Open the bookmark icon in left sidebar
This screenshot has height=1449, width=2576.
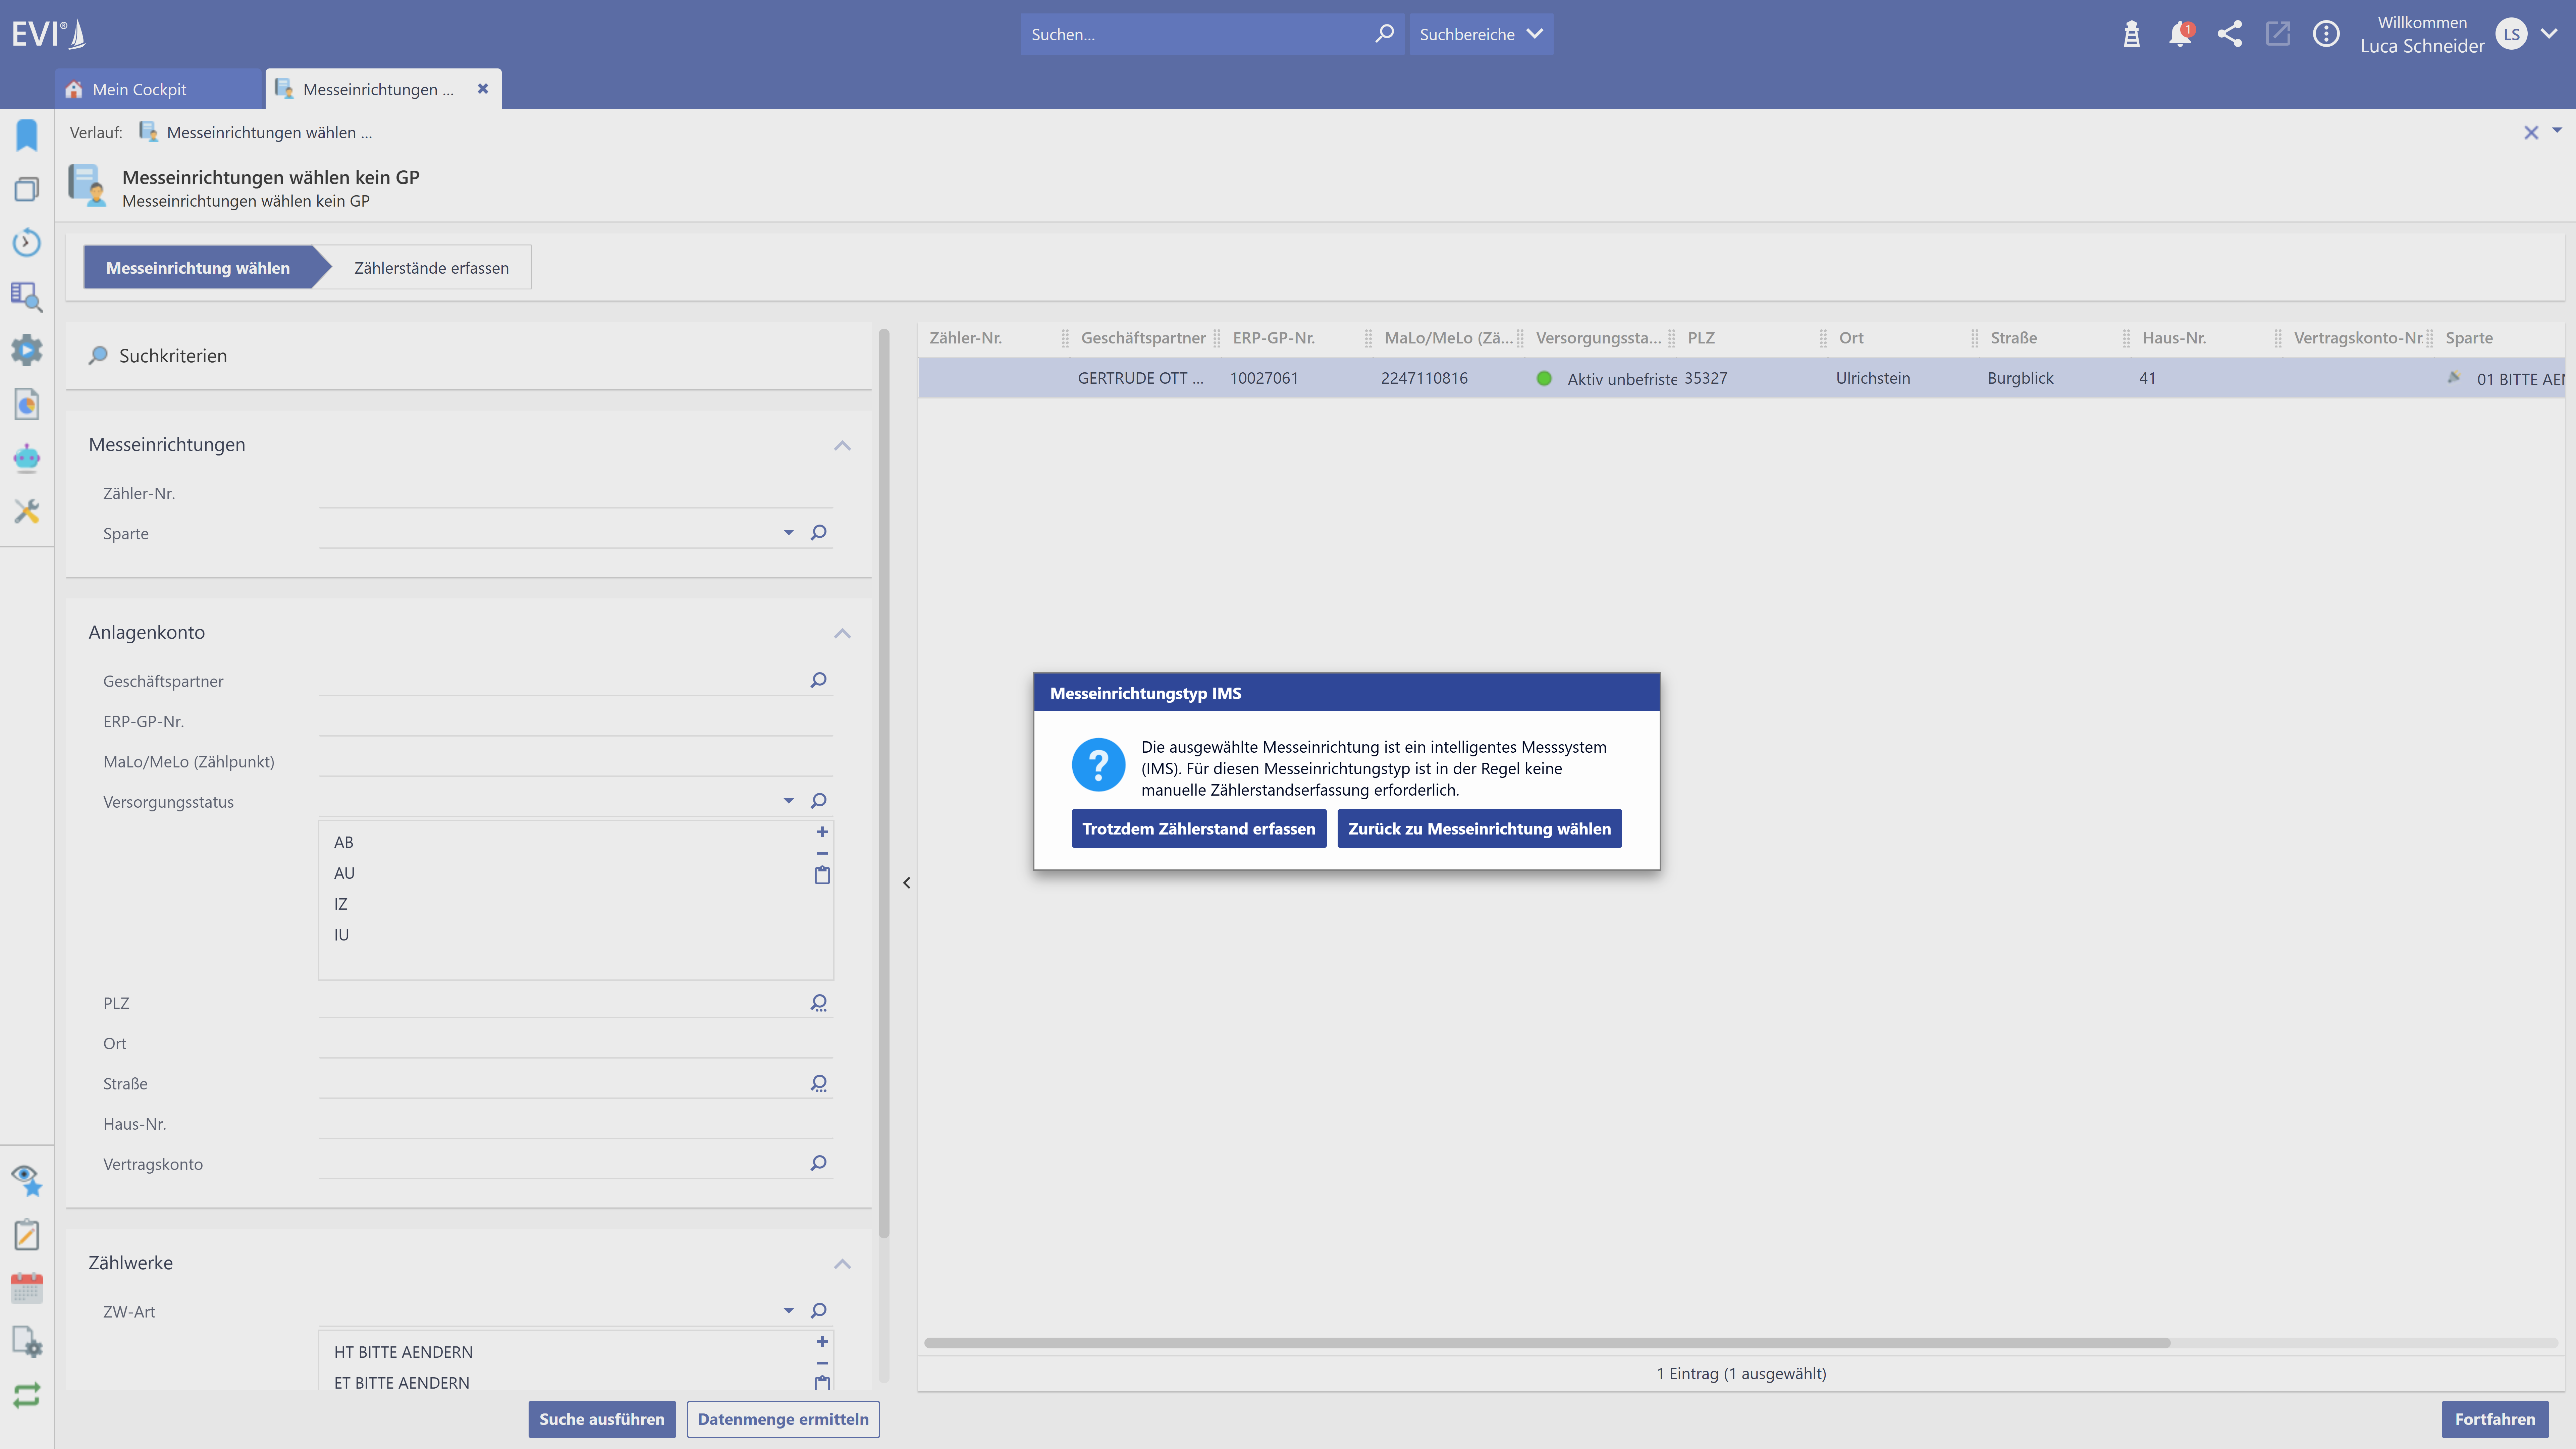coord(27,135)
